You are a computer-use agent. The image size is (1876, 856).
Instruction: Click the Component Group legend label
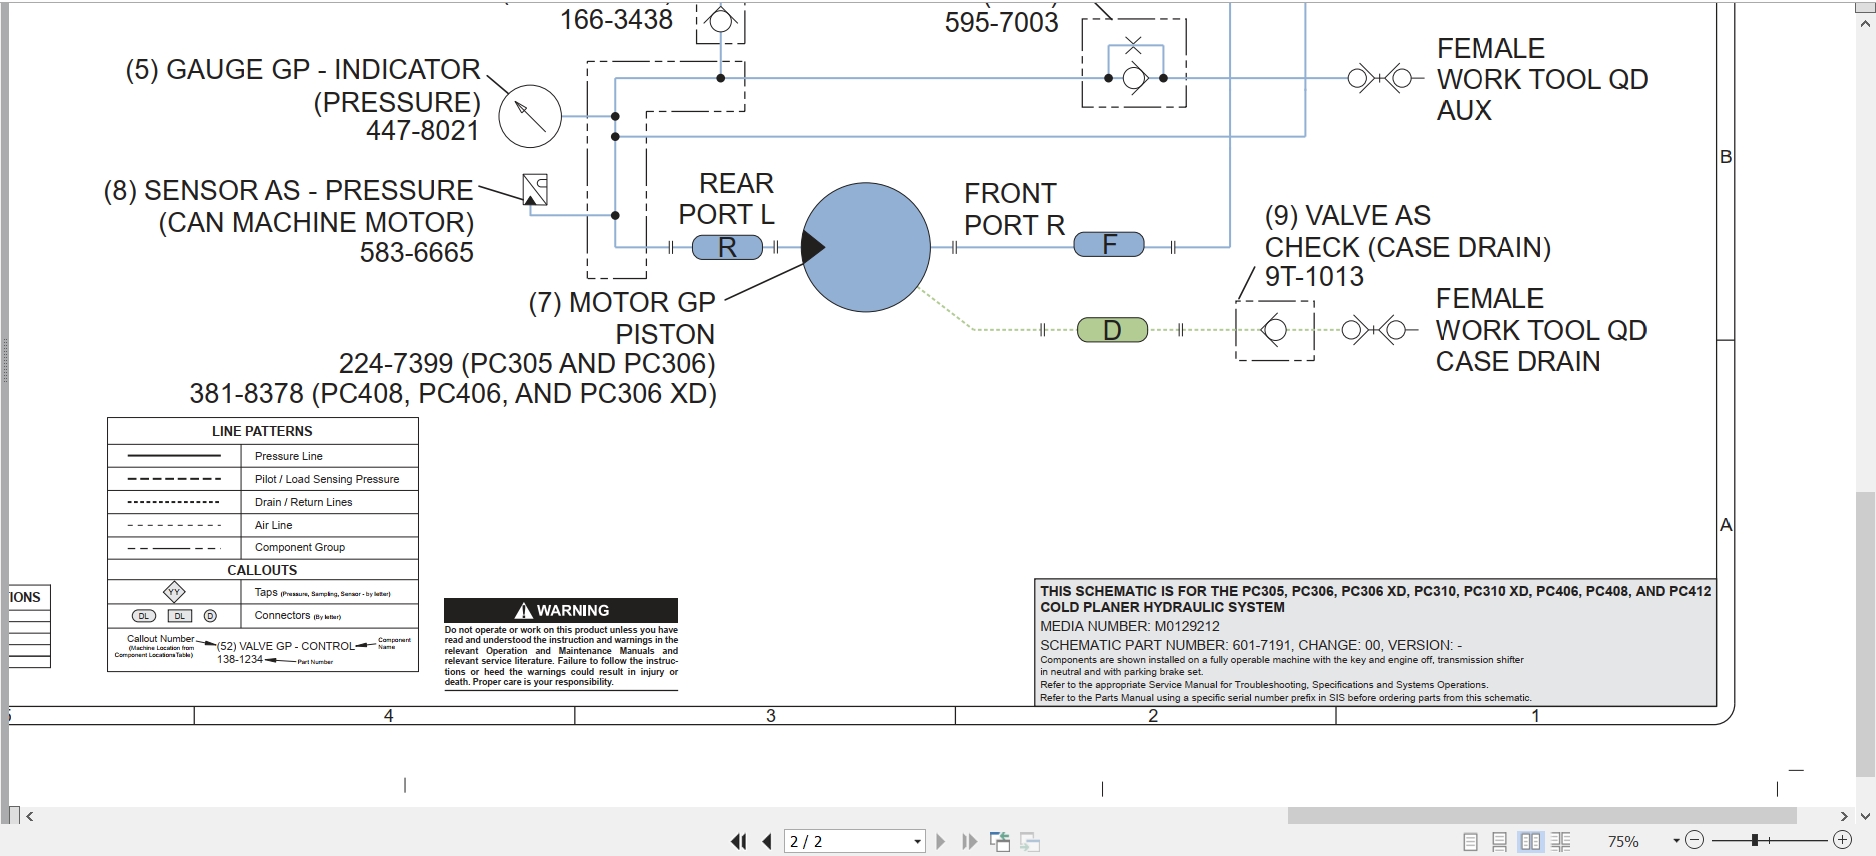pos(299,547)
